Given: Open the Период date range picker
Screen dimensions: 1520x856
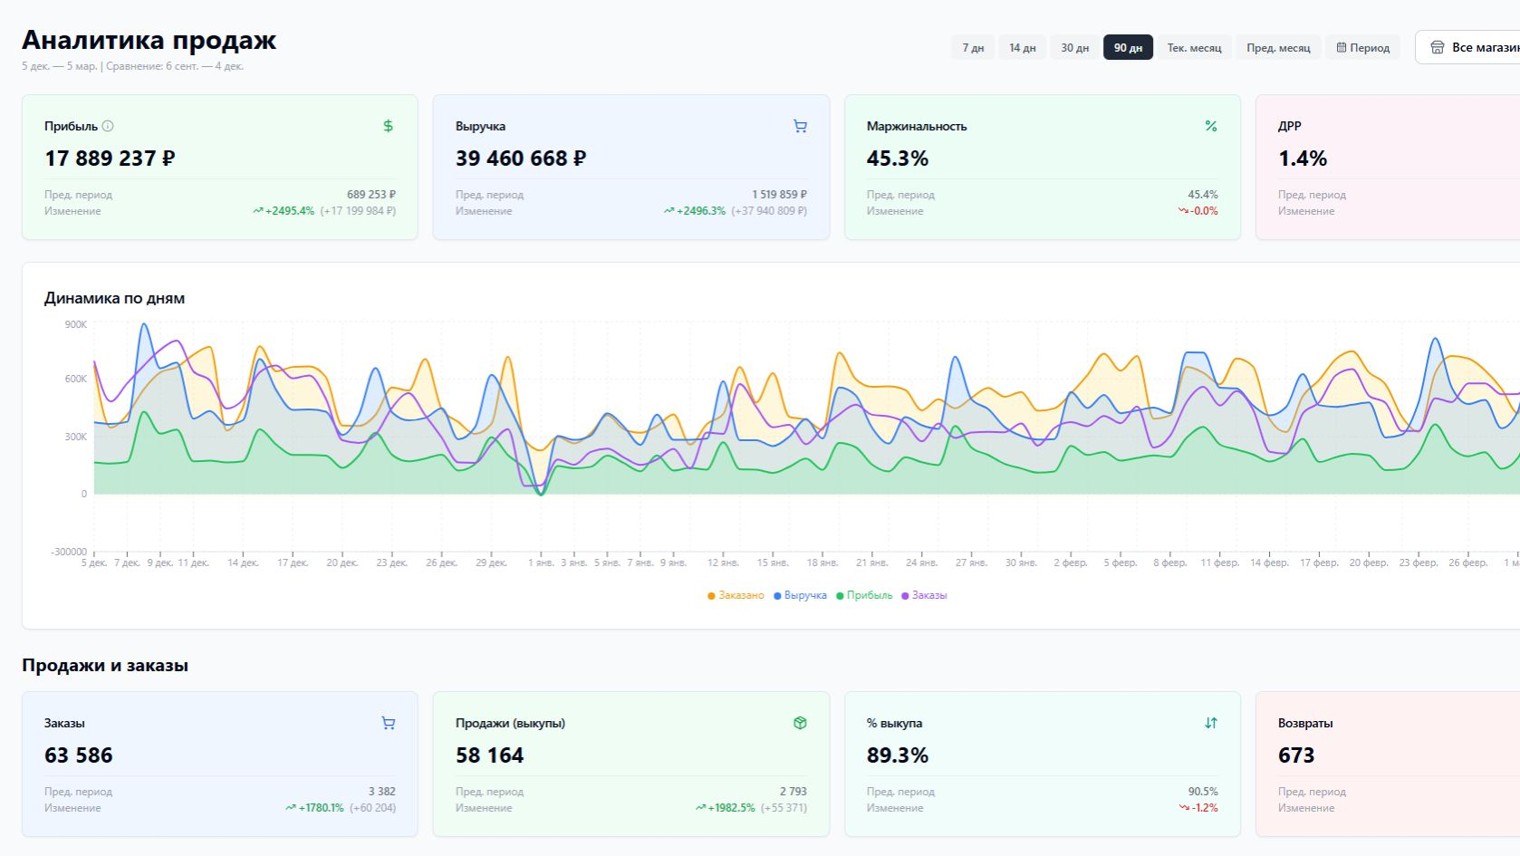Looking at the screenshot, I should pyautogui.click(x=1363, y=47).
